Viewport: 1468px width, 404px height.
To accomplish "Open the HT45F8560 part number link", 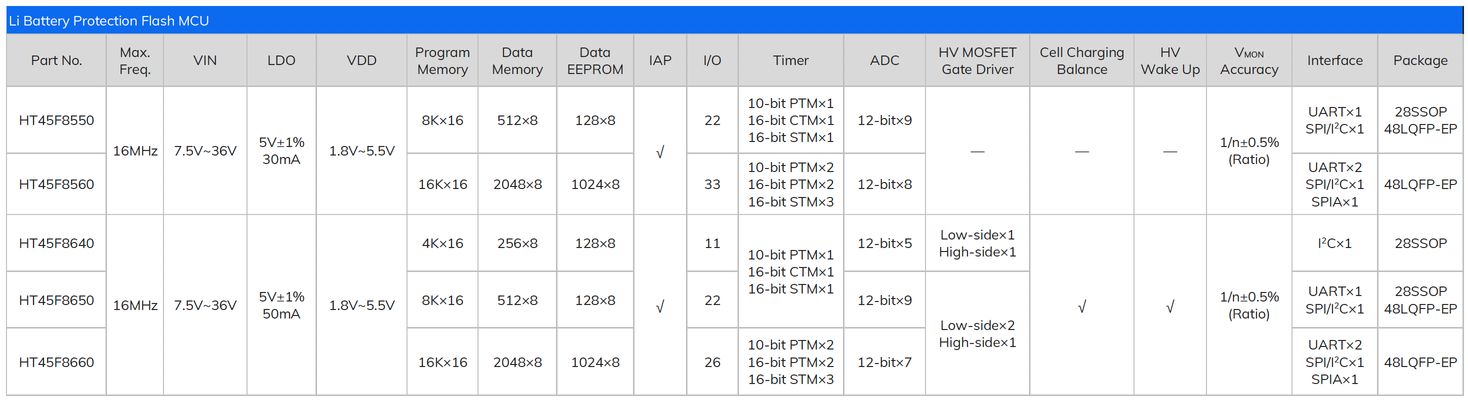I will coord(56,184).
